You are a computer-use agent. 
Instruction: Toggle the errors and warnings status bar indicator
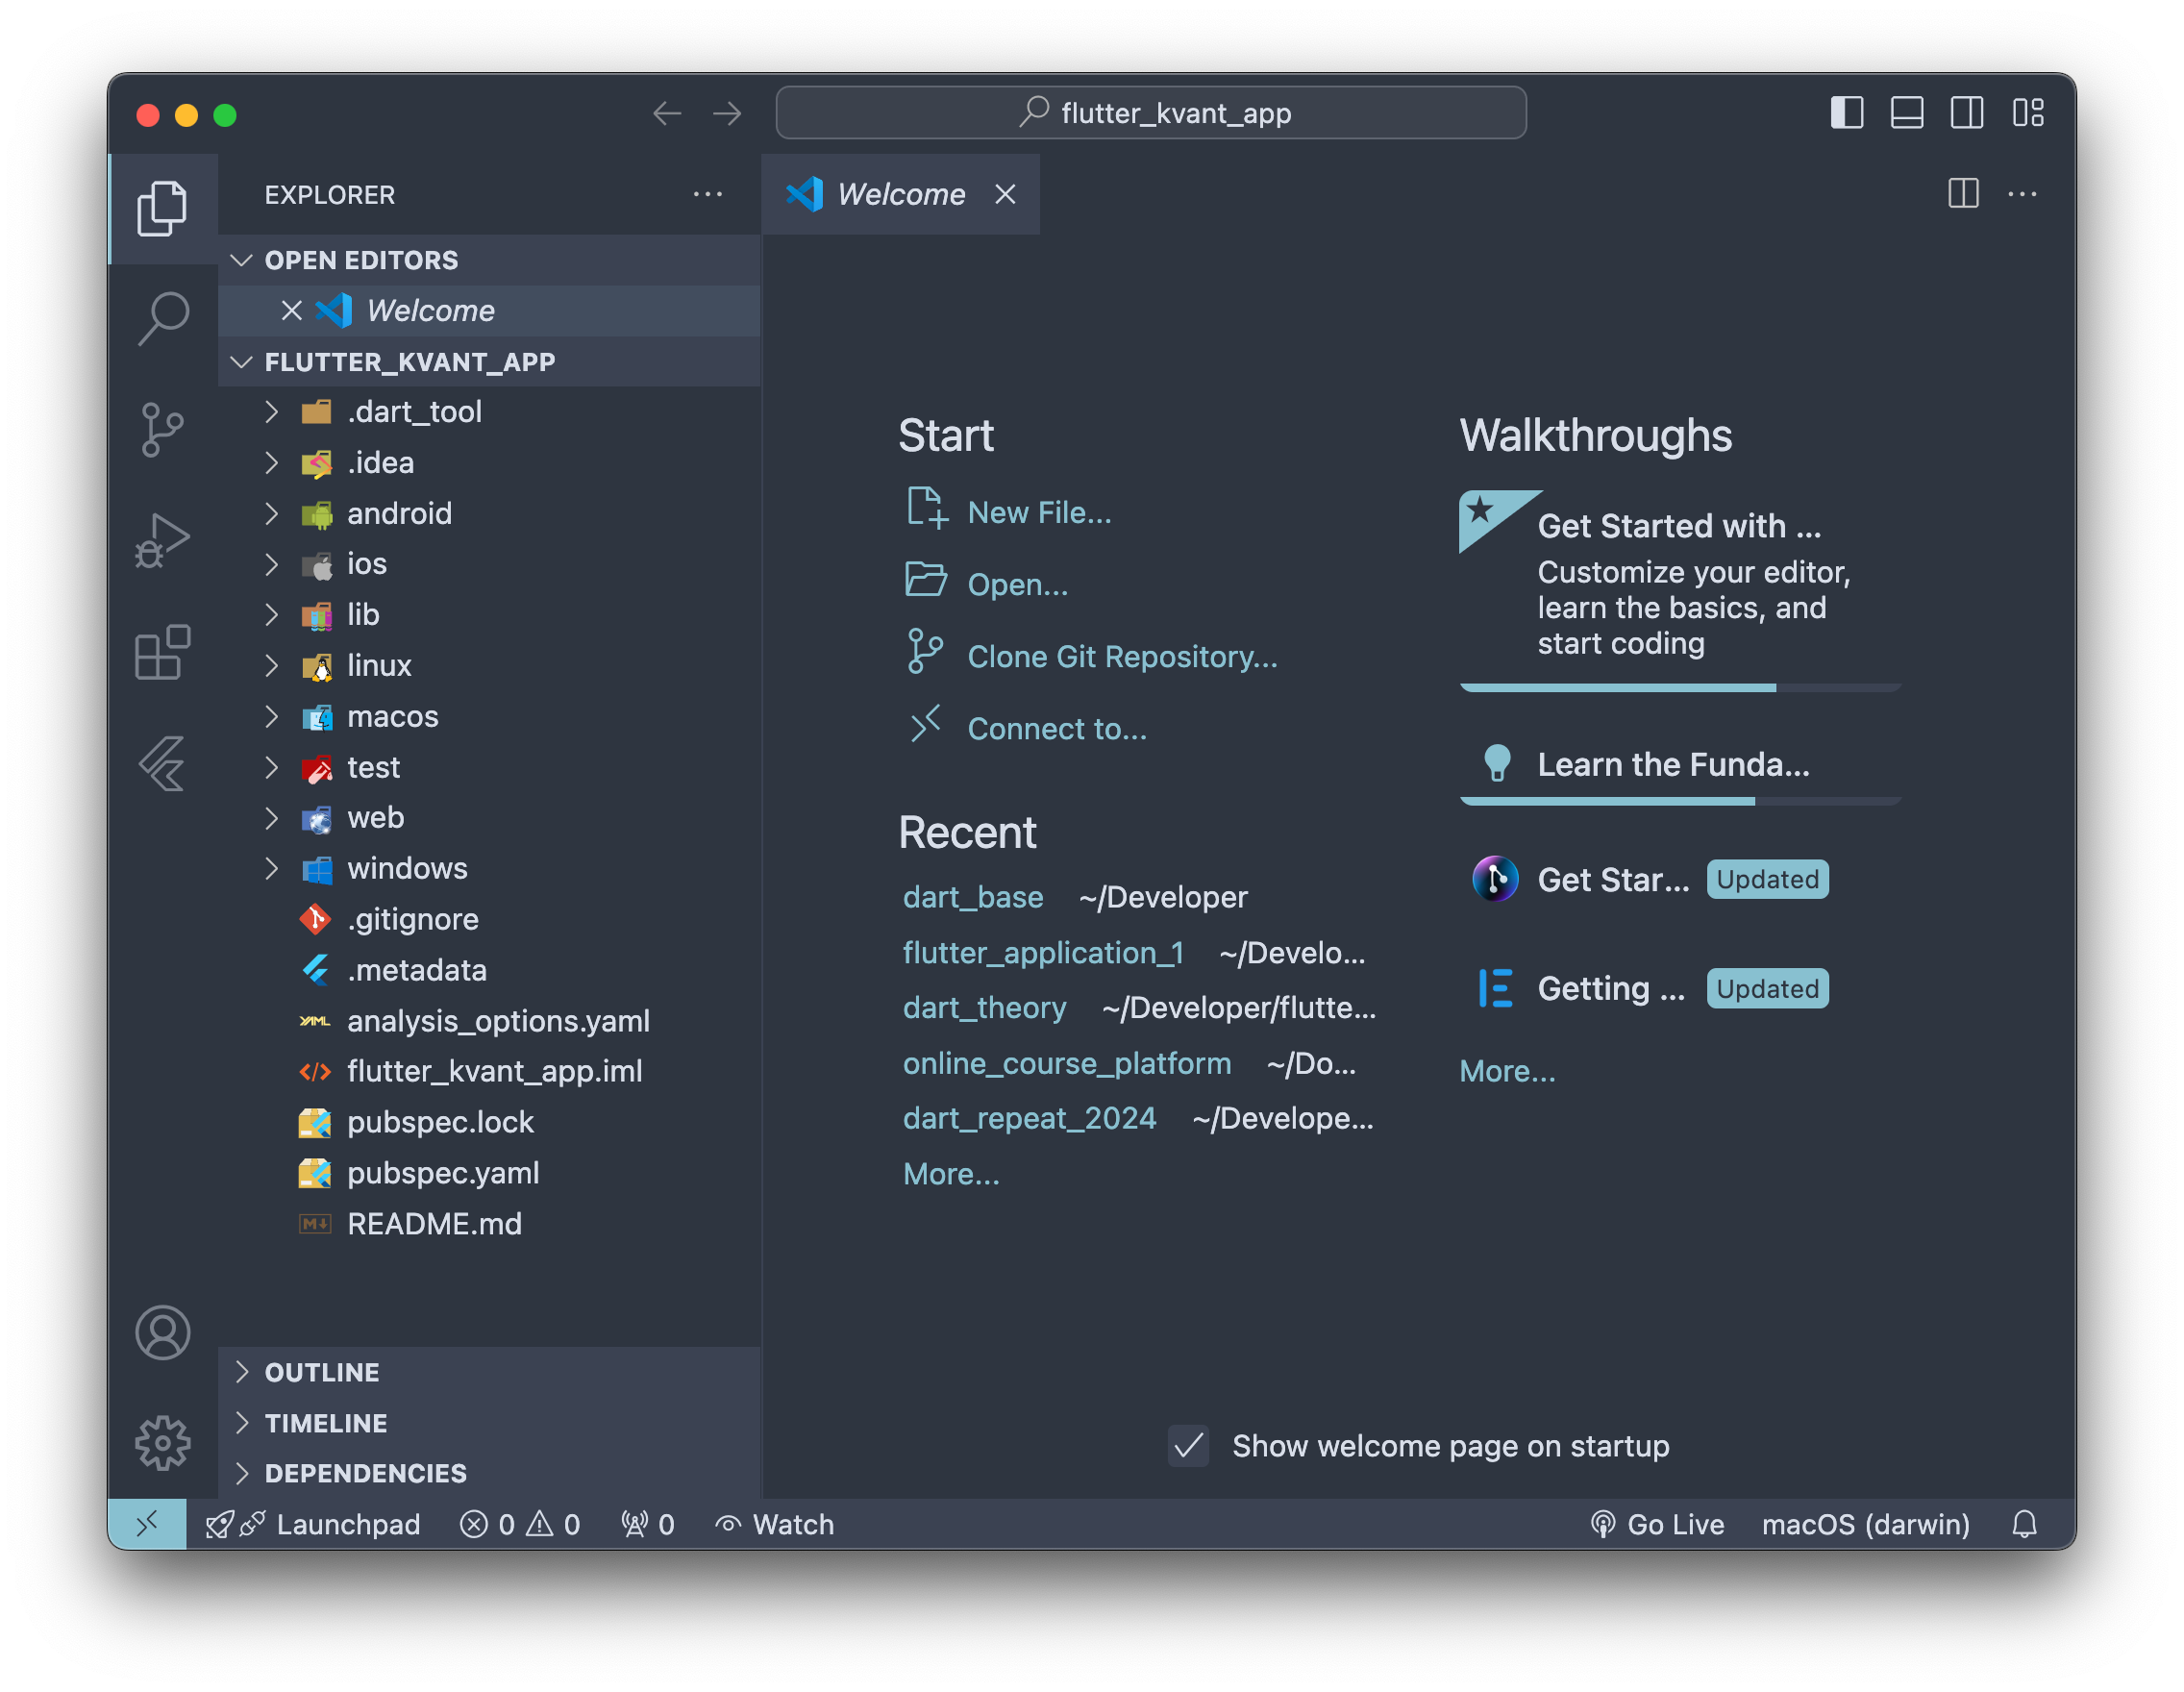tap(519, 1524)
